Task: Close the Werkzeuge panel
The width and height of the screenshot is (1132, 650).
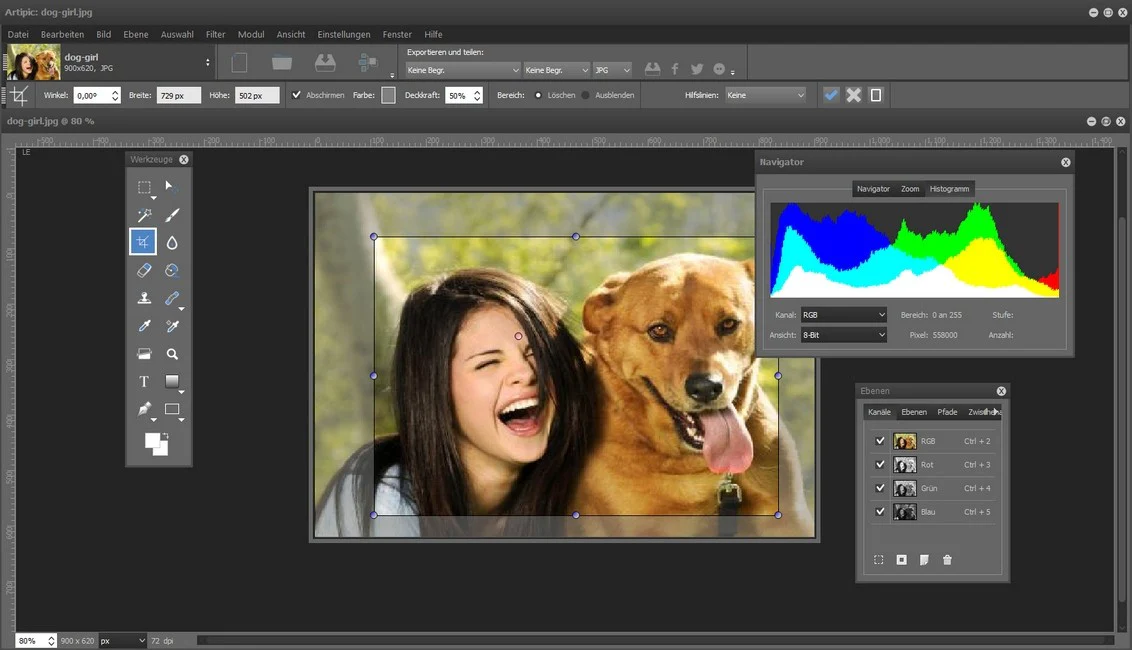Action: pos(184,160)
